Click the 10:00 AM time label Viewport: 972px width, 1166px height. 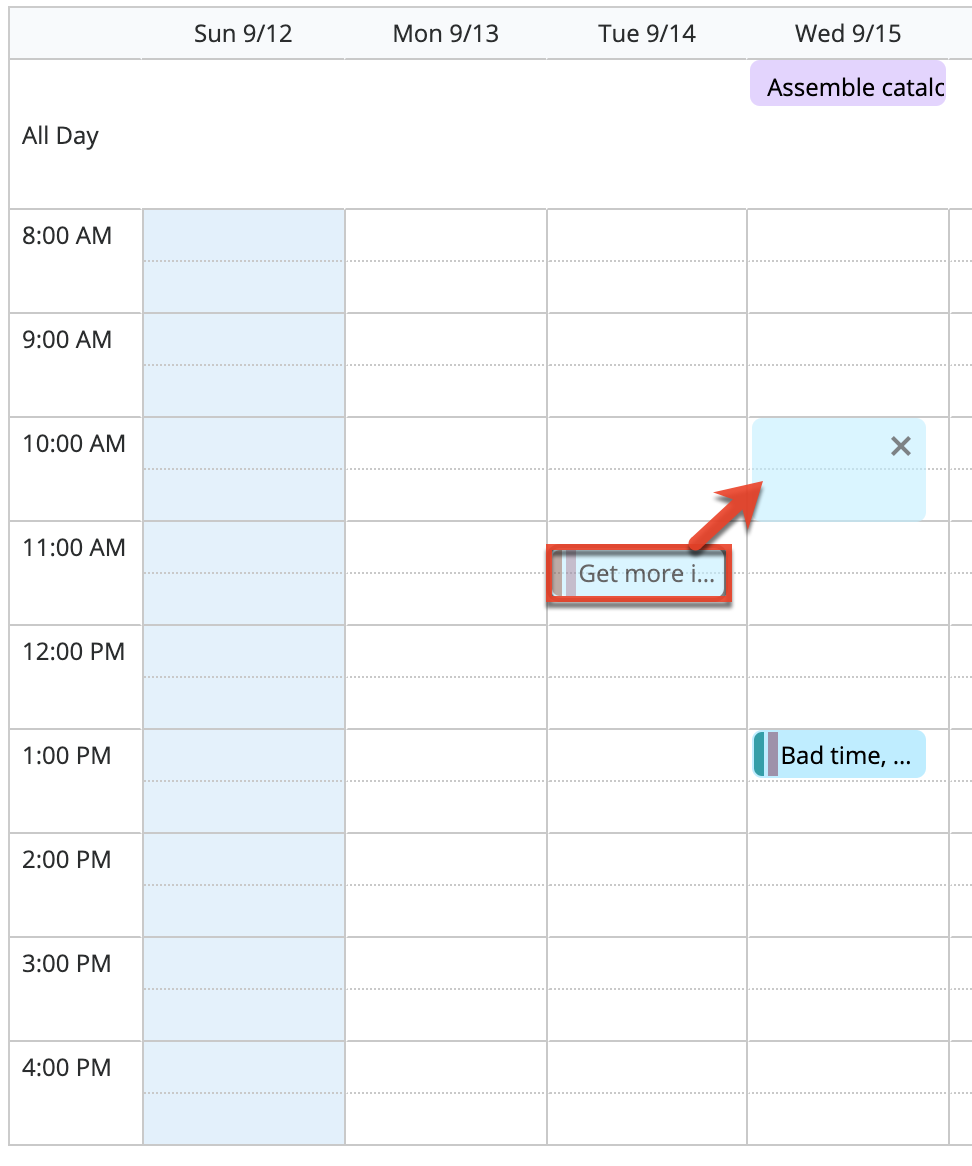click(74, 444)
